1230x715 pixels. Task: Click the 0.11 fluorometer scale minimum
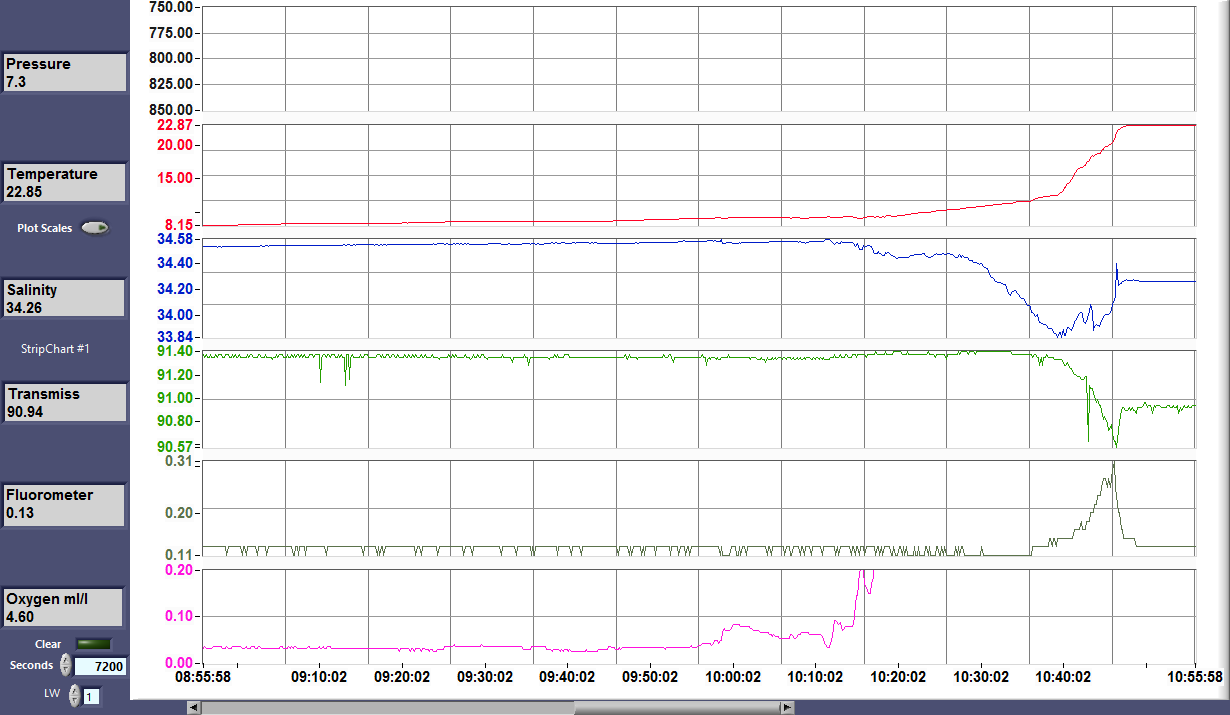coord(179,555)
